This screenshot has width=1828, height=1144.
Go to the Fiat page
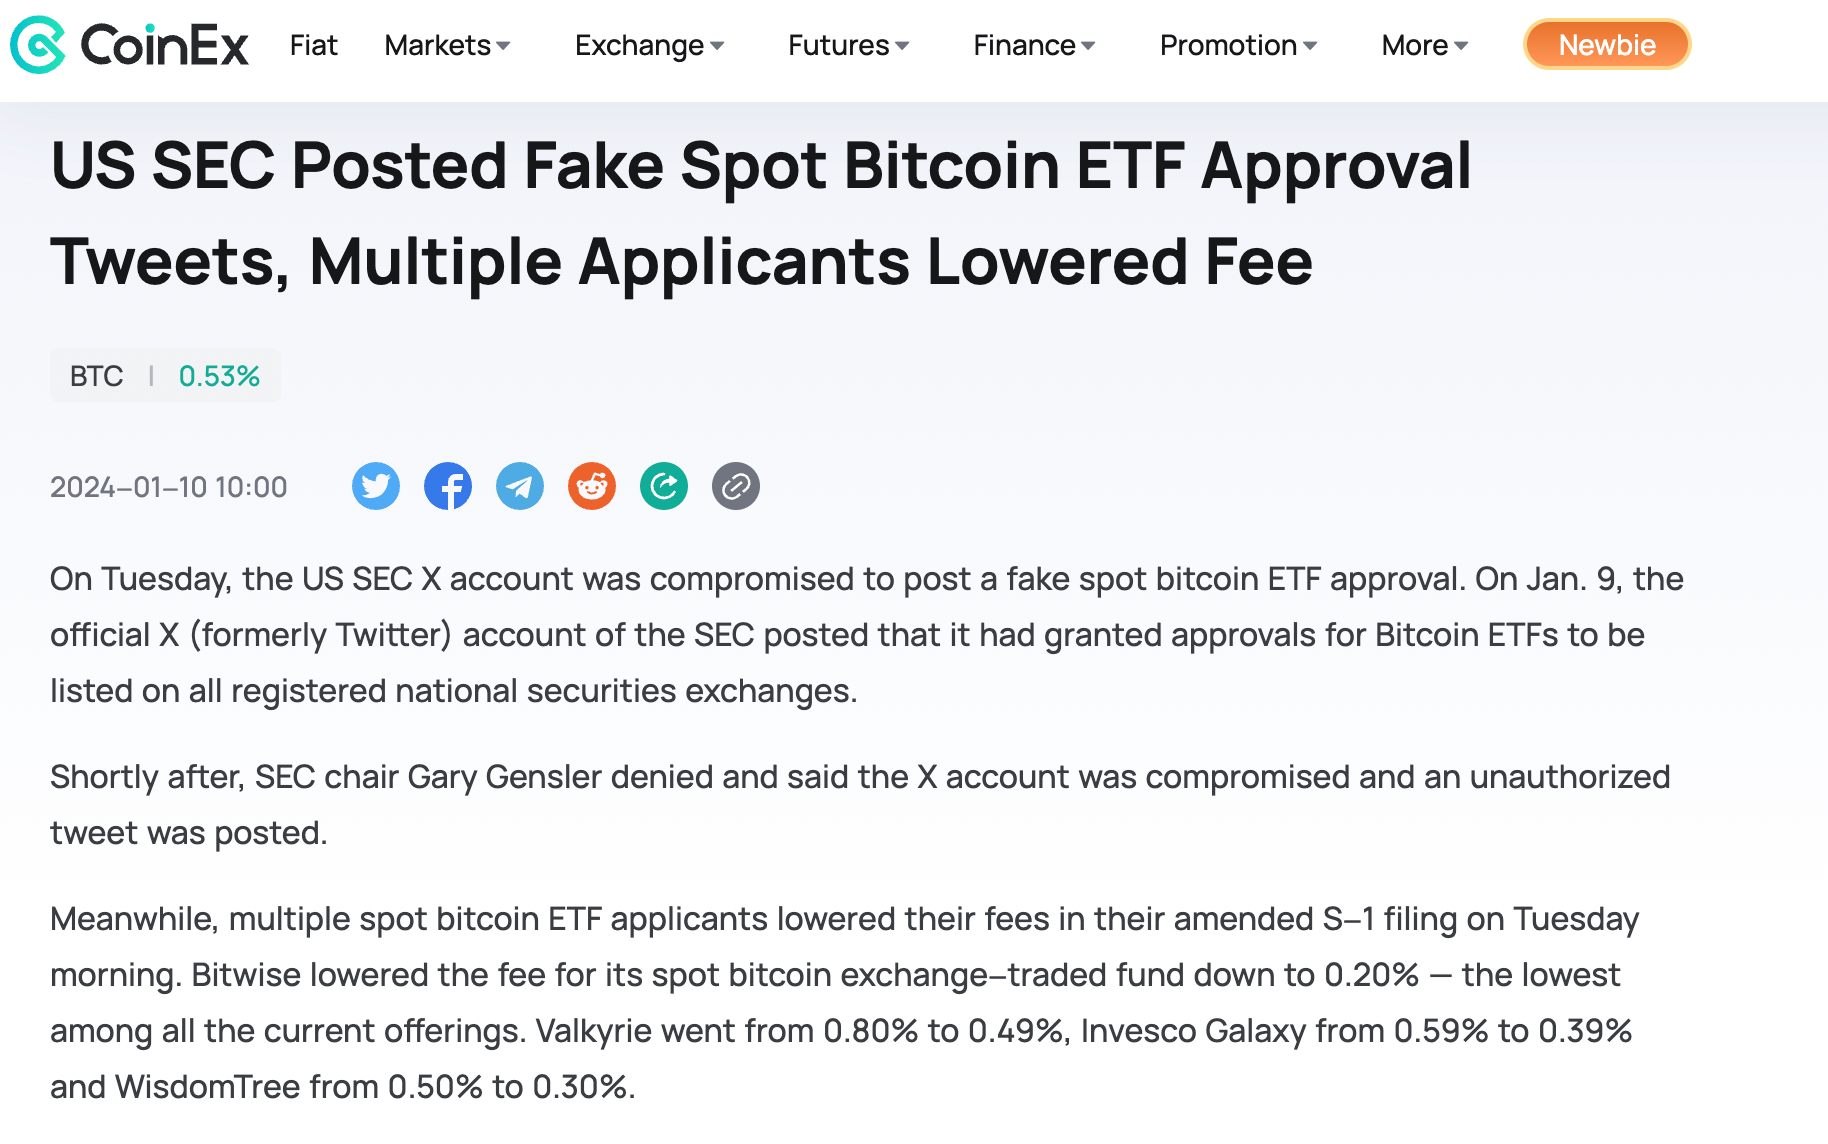[x=314, y=45]
